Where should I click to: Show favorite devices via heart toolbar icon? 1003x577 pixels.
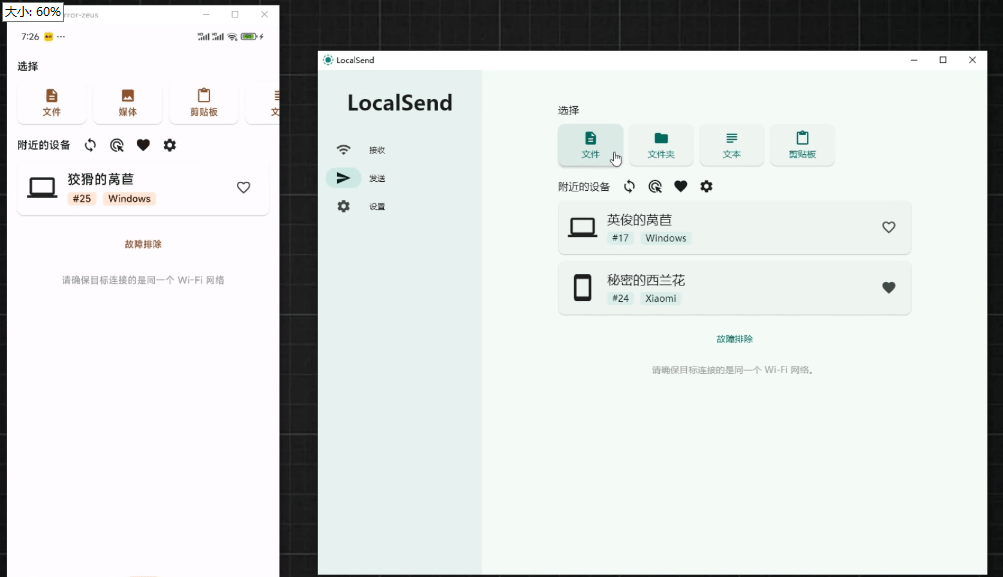click(x=681, y=186)
